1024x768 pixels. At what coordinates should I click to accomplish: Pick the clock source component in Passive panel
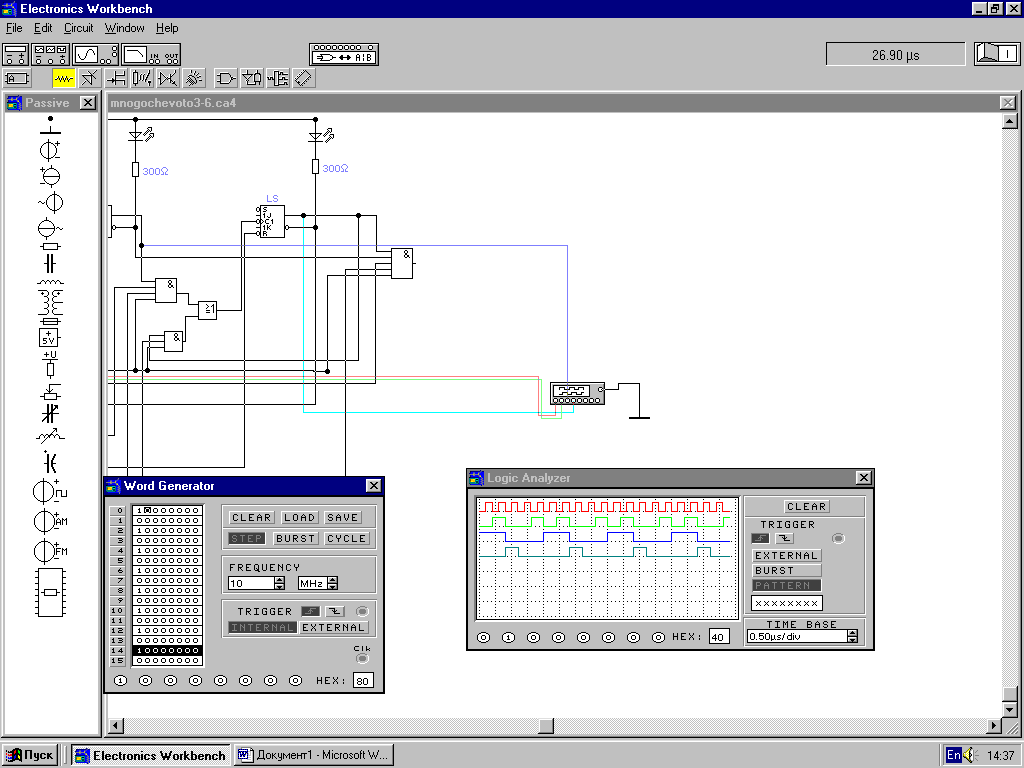tap(50, 491)
